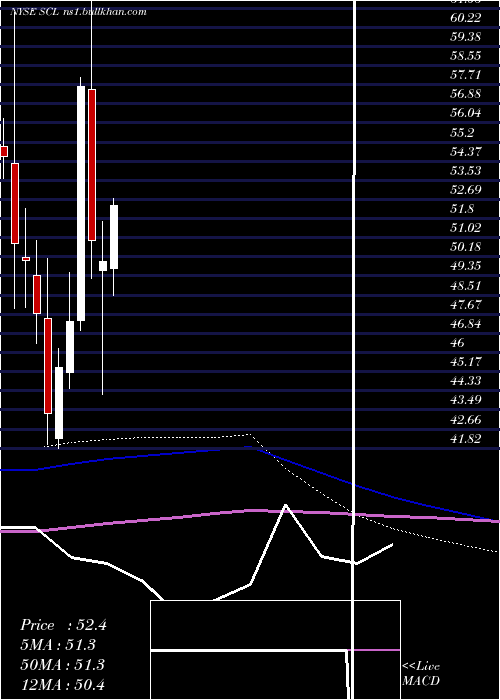
Task: Click the 51.02 price axis label
Action: coord(465,228)
